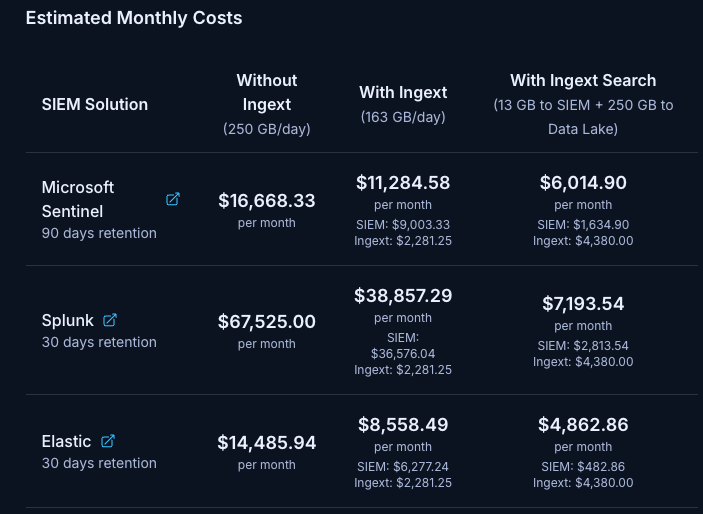
Task: Click the $4,862.86 Elastic Ingext Search cost
Action: [583, 424]
